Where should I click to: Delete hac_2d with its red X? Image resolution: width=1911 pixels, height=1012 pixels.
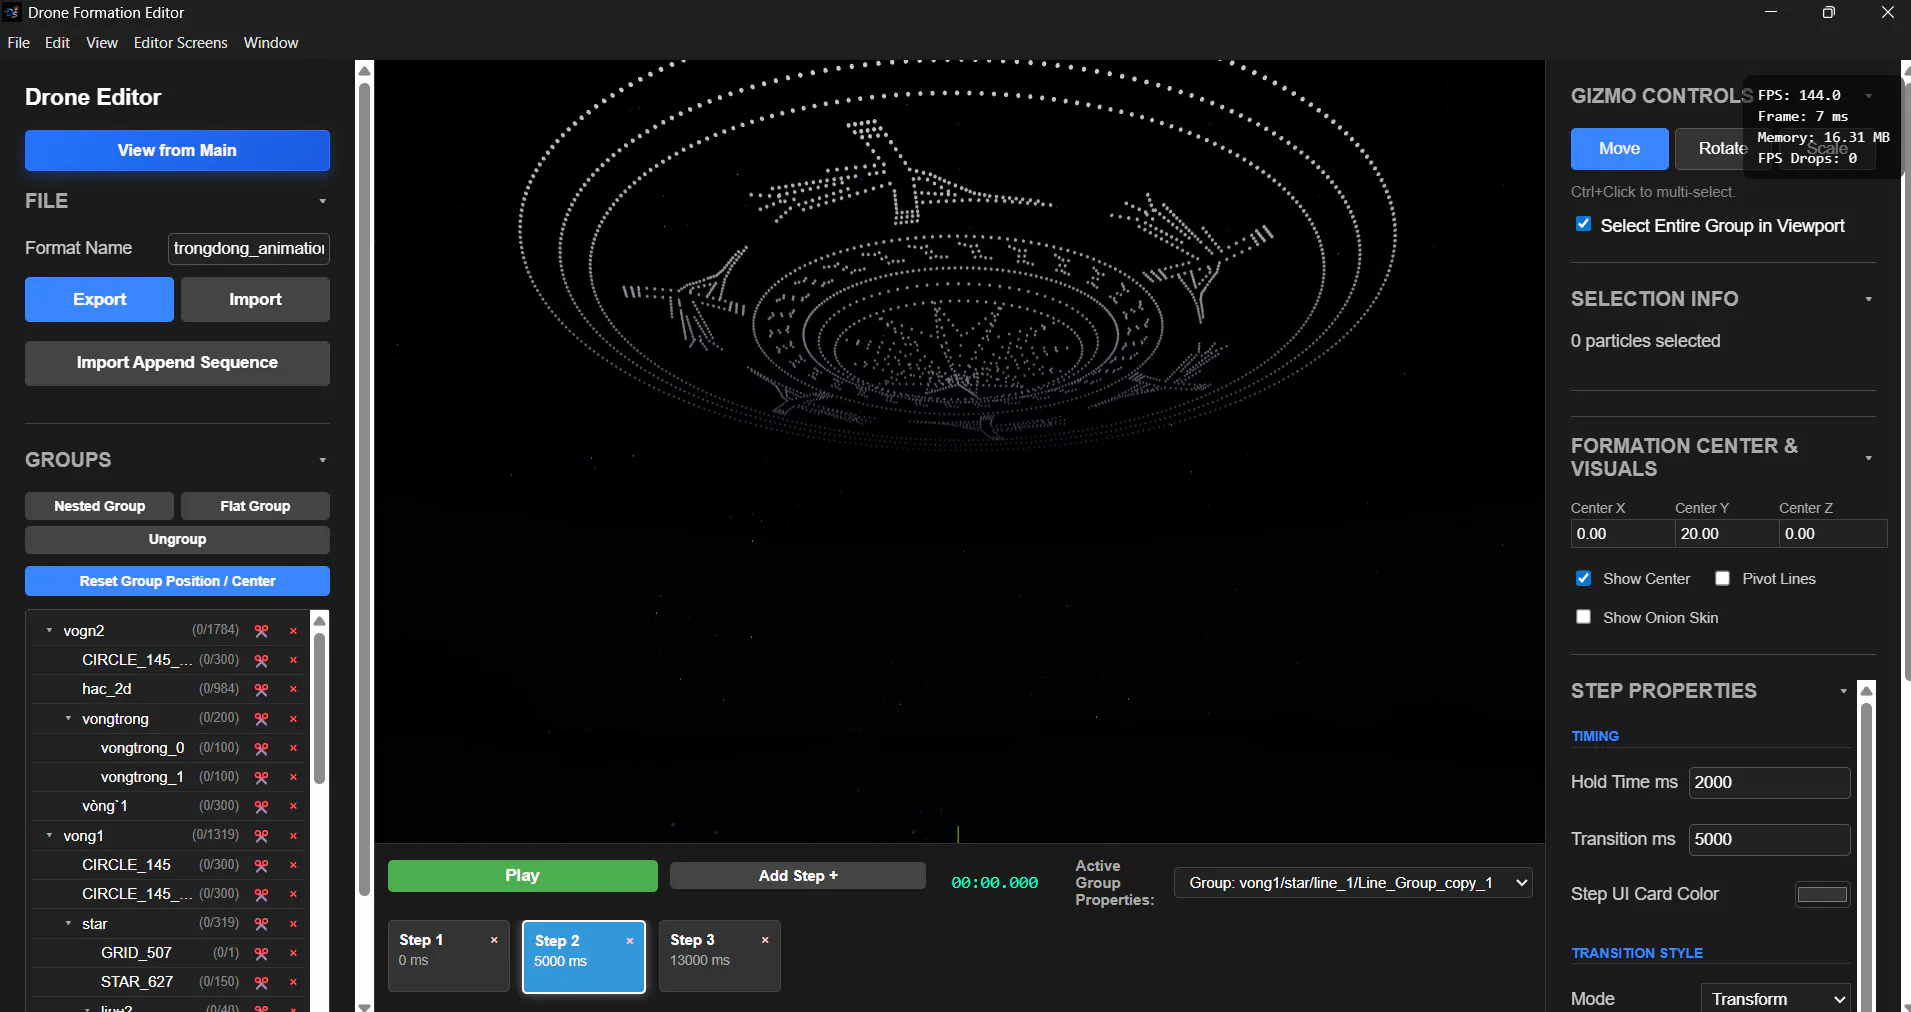click(x=293, y=690)
